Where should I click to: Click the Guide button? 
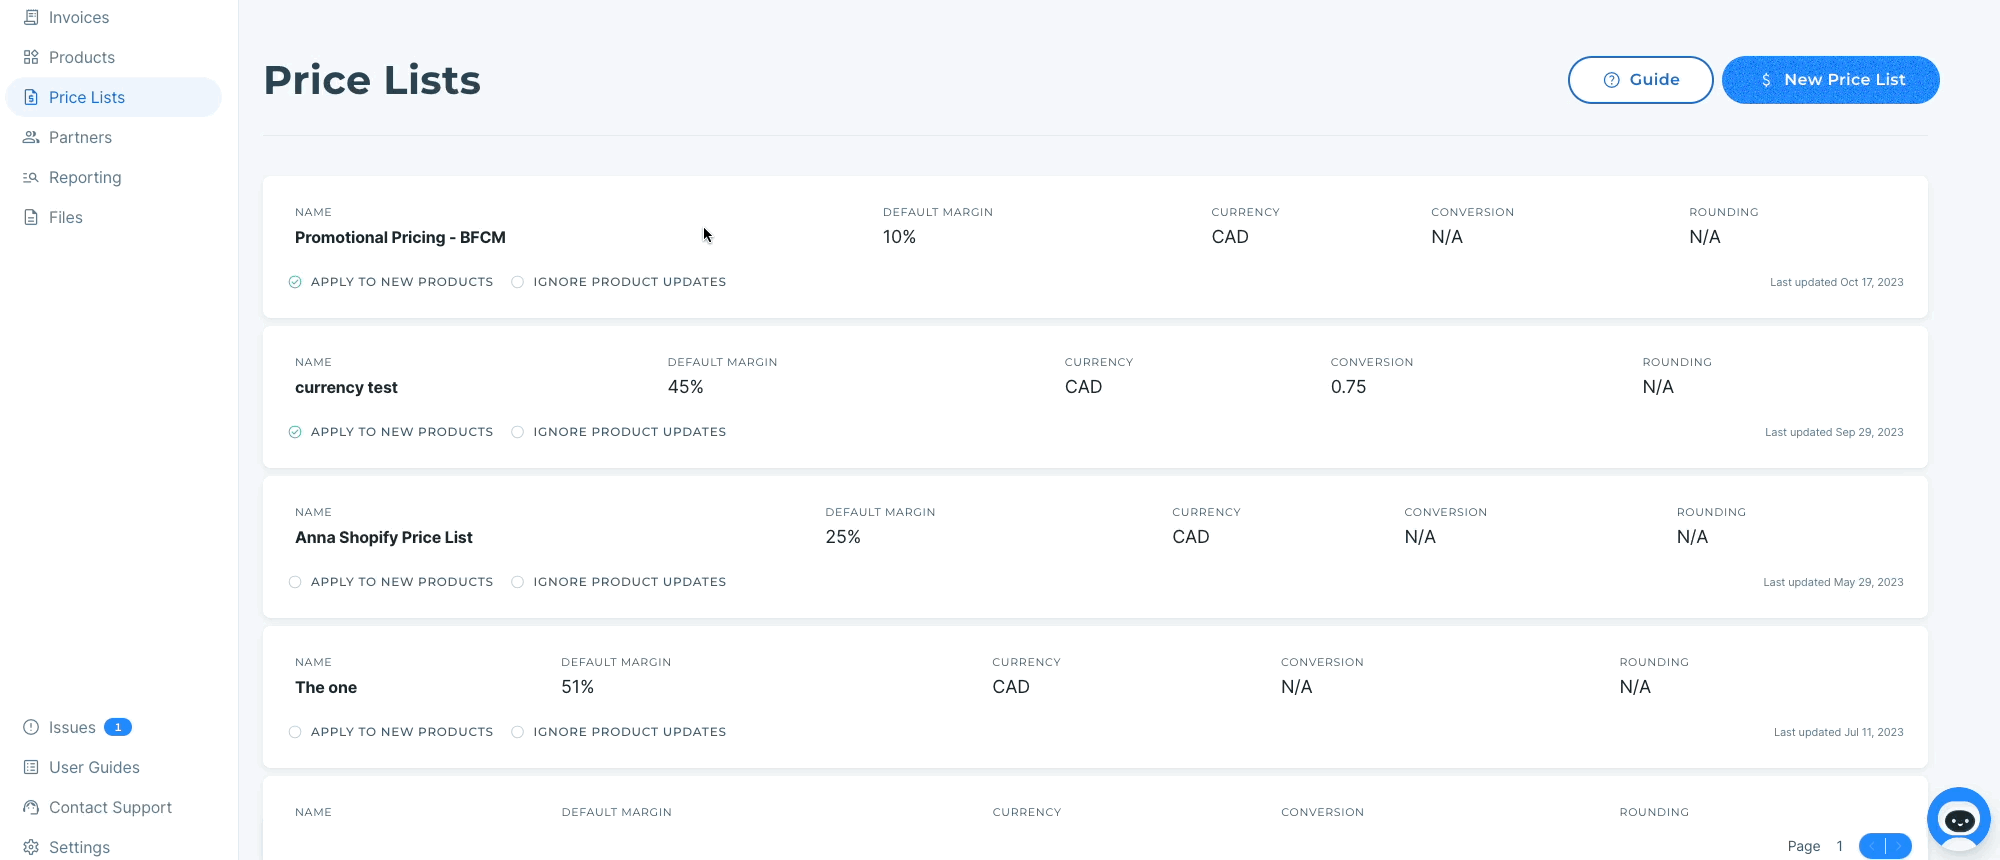(1640, 80)
